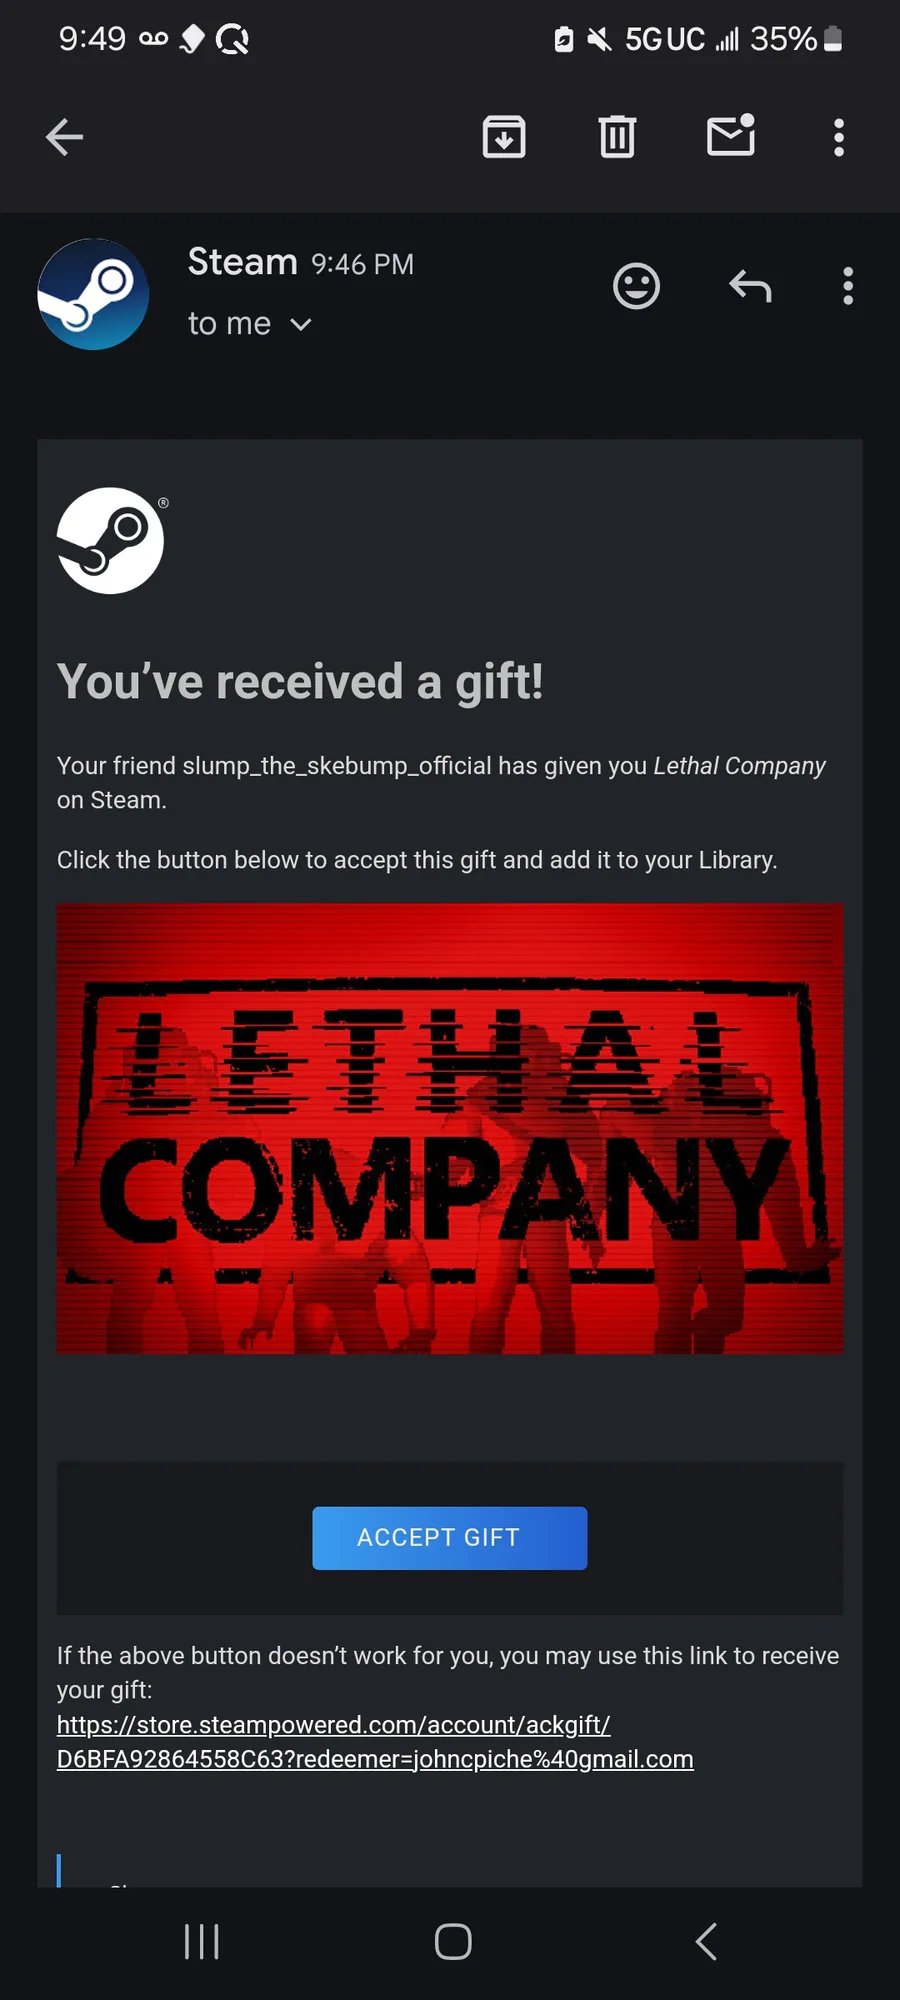
Task: Reply to Steam using the reply arrow
Action: coord(750,287)
